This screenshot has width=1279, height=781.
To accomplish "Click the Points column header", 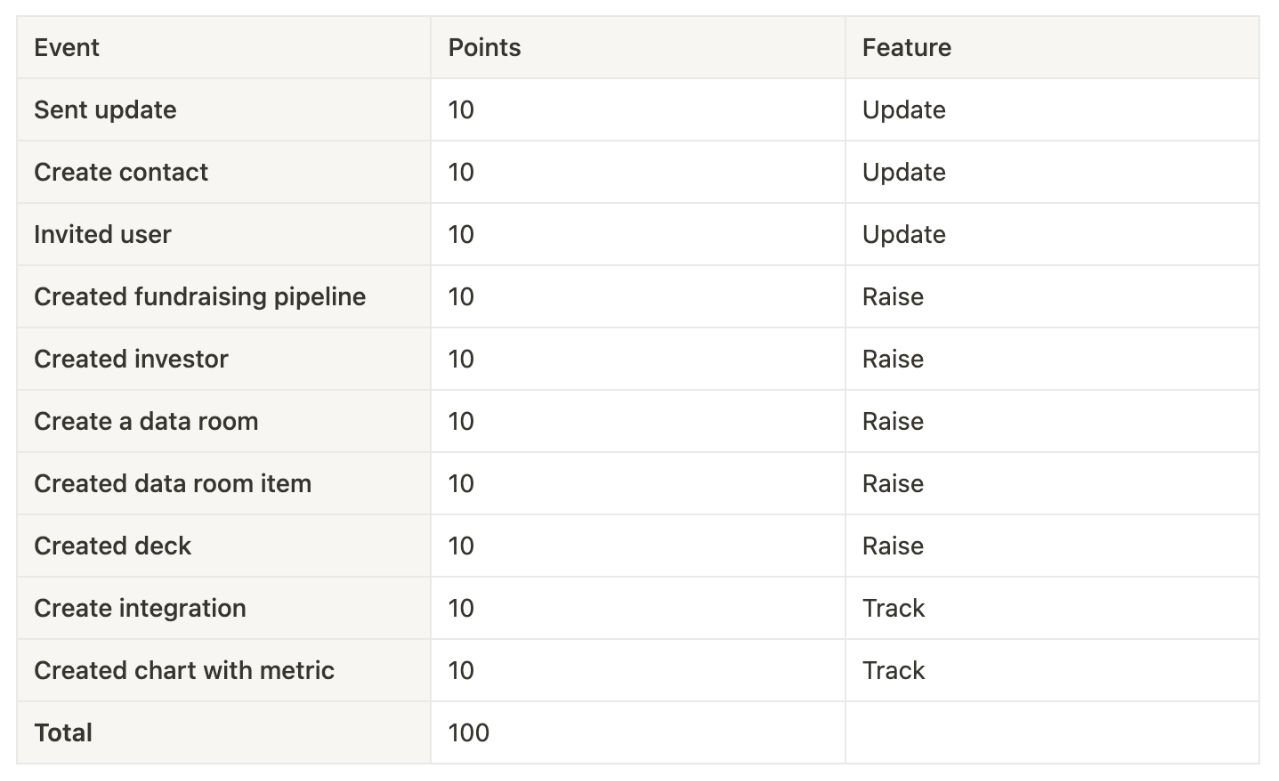I will click(x=638, y=47).
